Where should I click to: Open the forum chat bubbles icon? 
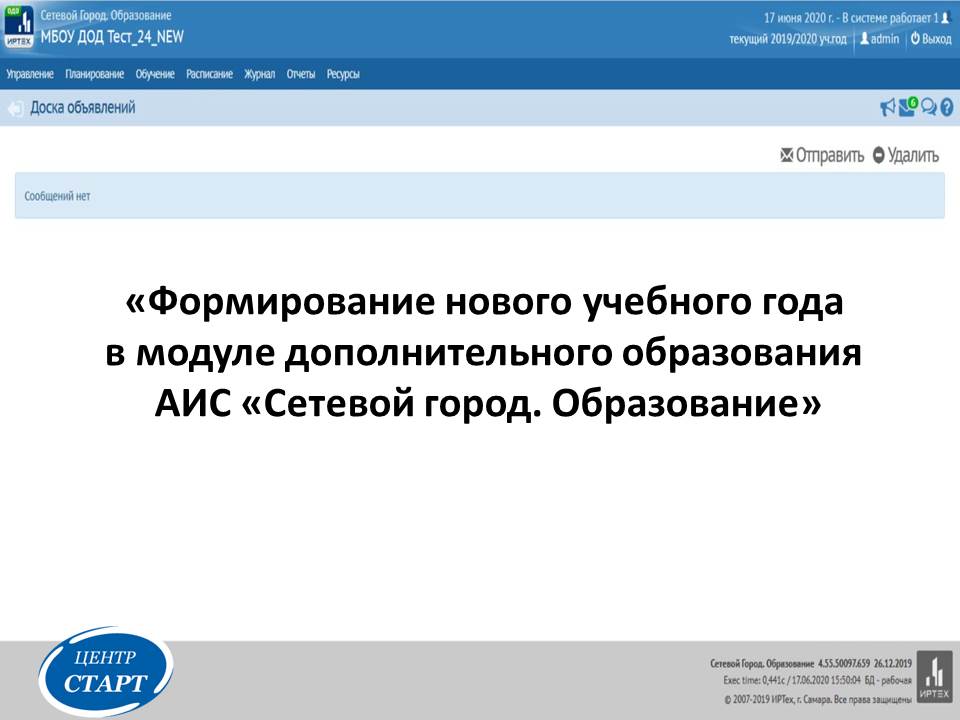[929, 108]
